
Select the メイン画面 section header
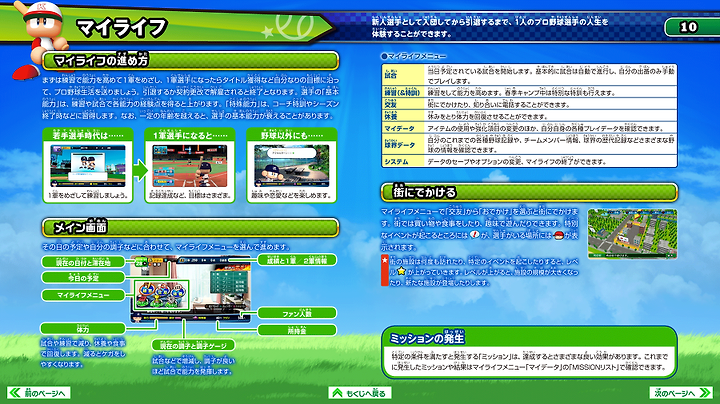(191, 227)
